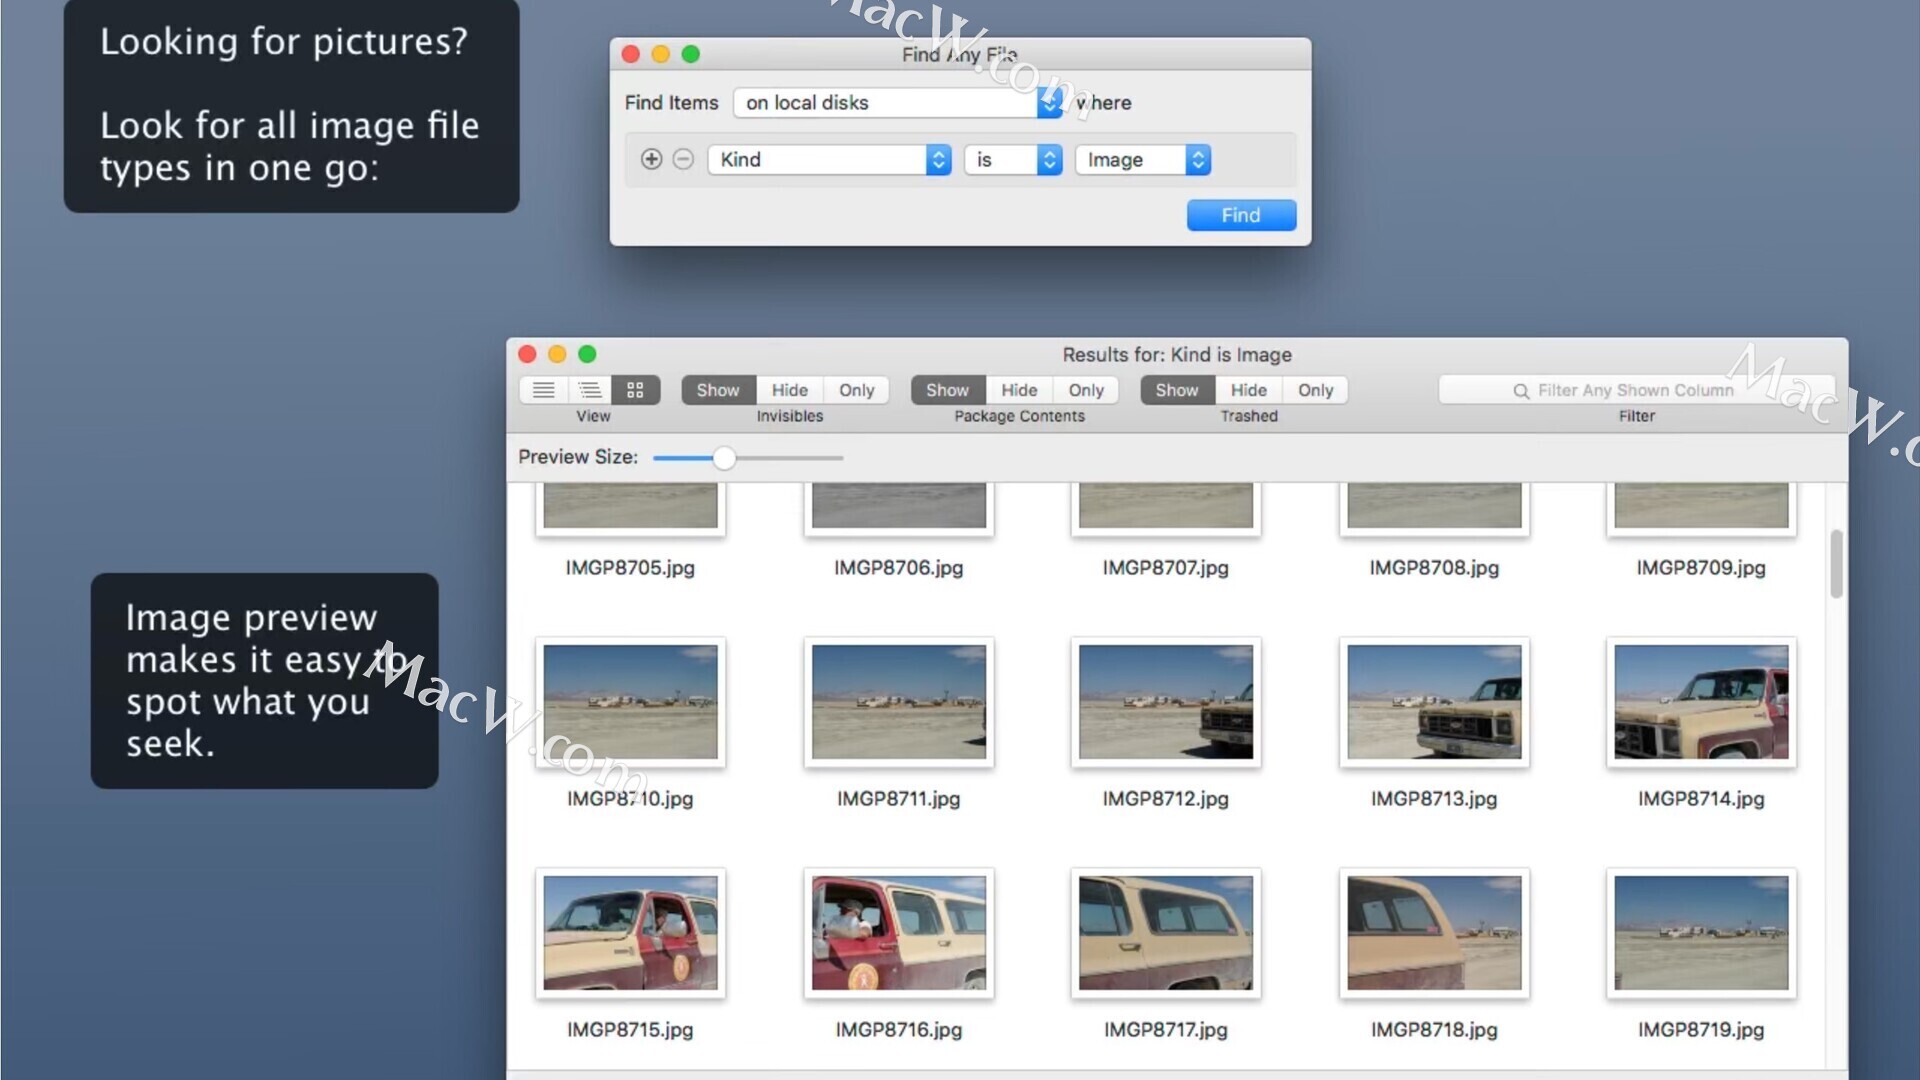Click the Find button to search
1920x1080 pixels.
[1240, 214]
